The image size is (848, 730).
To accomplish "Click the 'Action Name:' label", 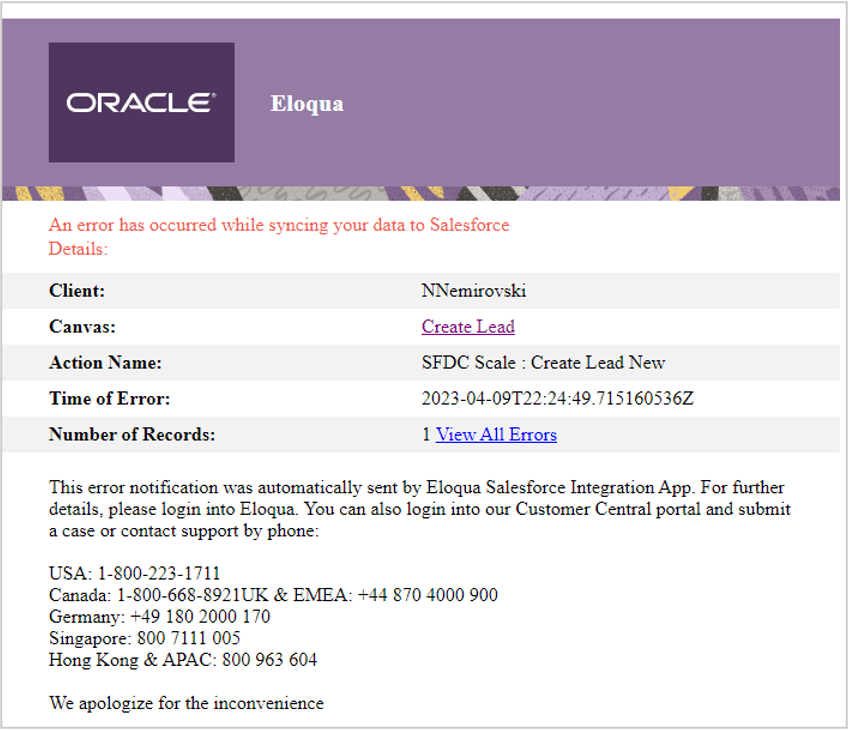I will click(105, 362).
